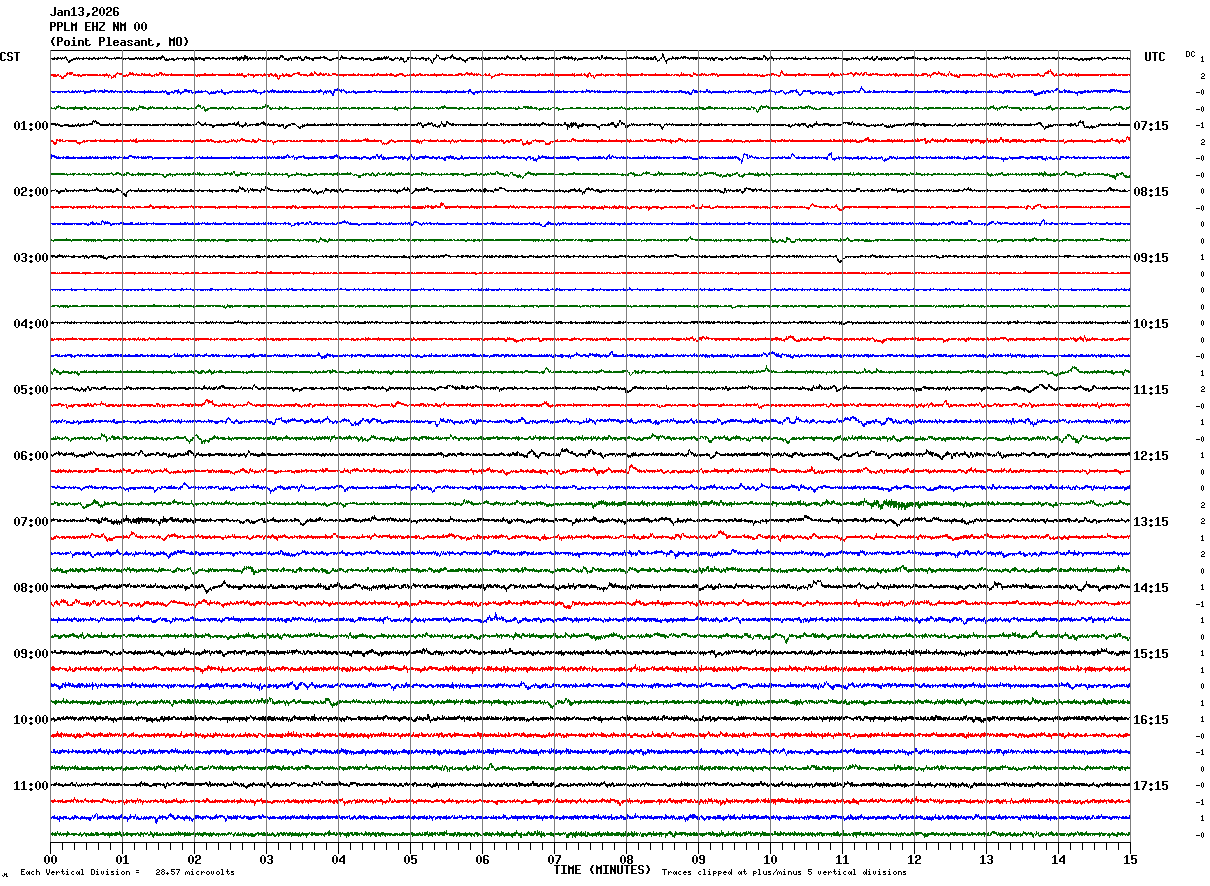Click the UTC timezone header

coord(1155,57)
